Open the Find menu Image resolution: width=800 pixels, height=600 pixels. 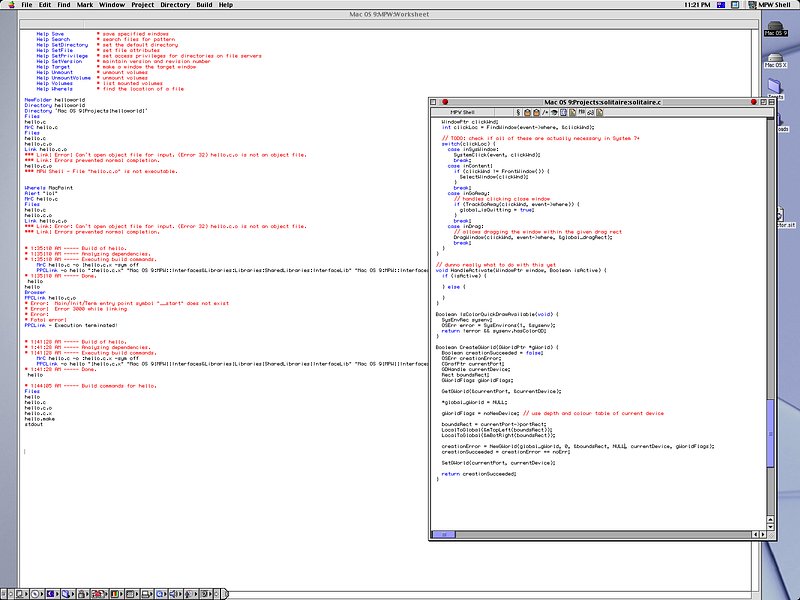click(x=64, y=5)
